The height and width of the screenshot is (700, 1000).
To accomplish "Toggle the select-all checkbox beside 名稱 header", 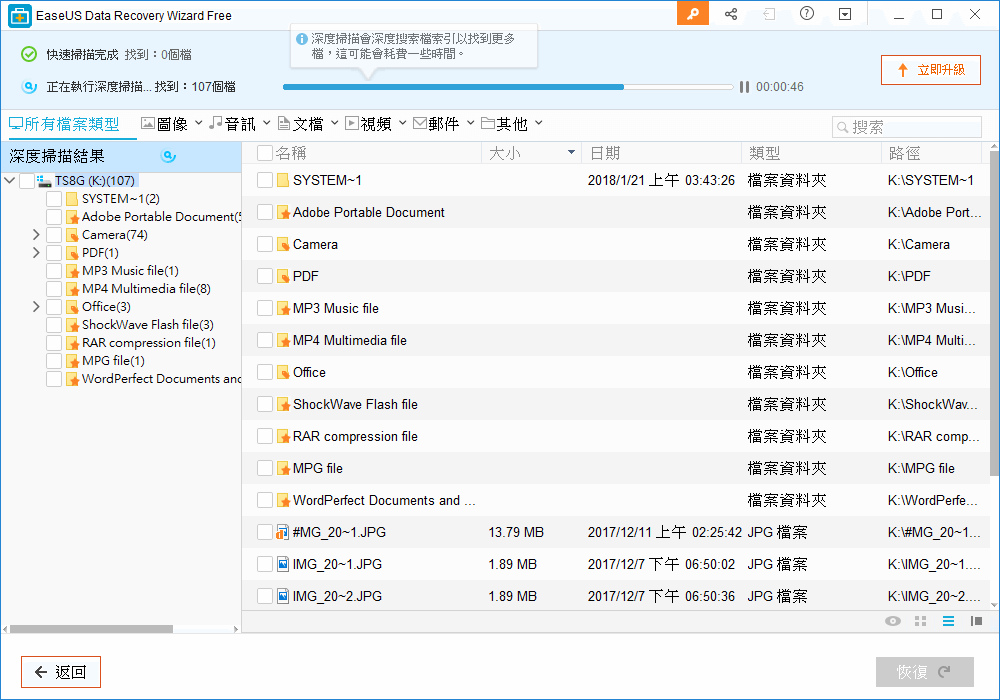I will [265, 153].
